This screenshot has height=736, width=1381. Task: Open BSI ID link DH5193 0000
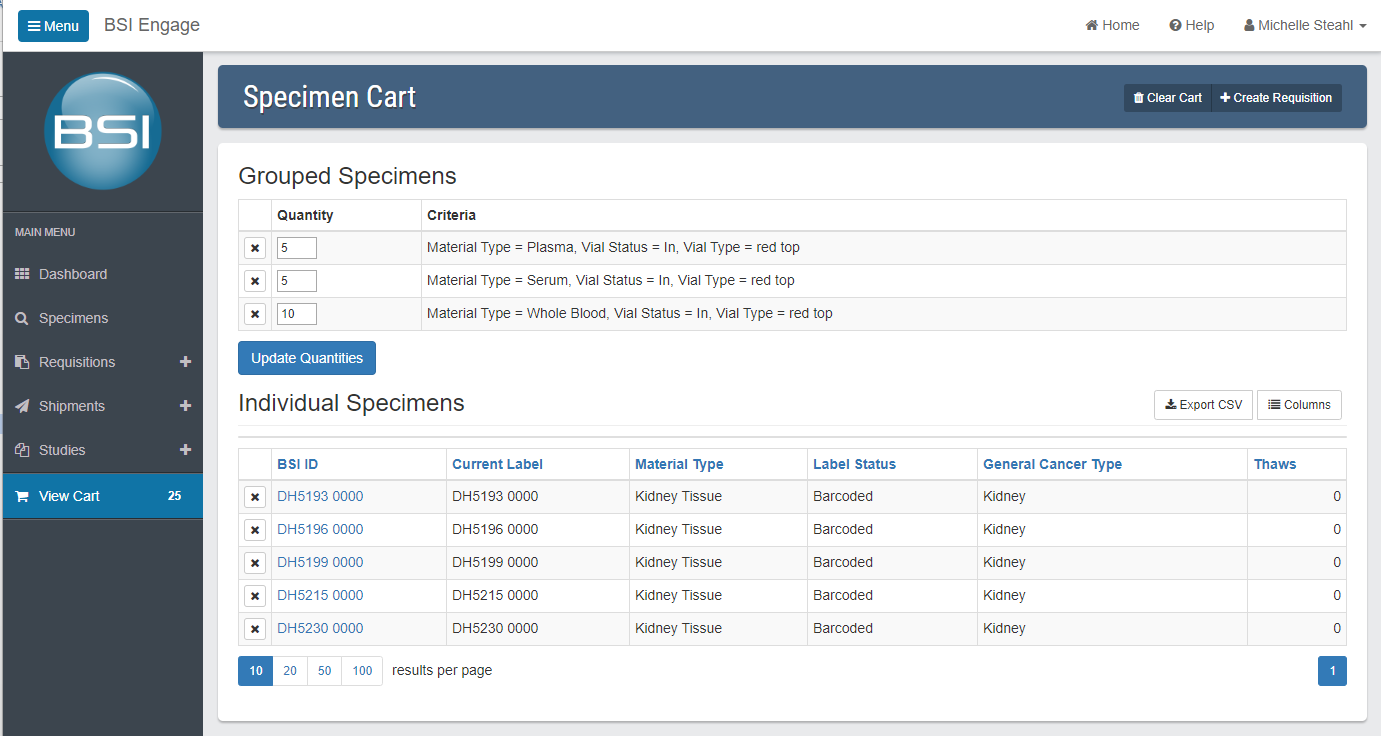(320, 496)
